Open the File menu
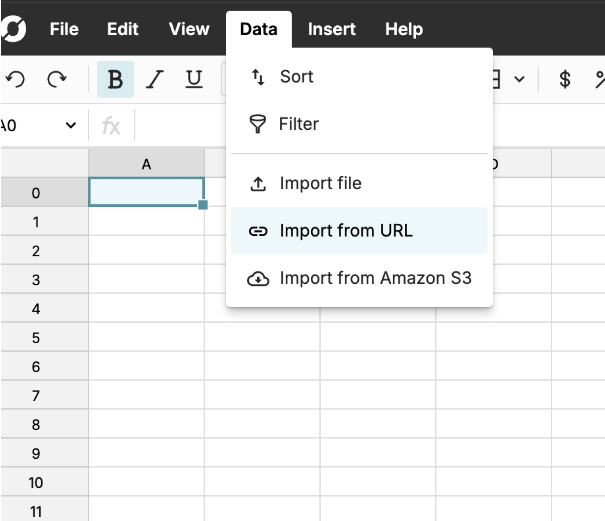This screenshot has height=521, width=605. [x=64, y=29]
